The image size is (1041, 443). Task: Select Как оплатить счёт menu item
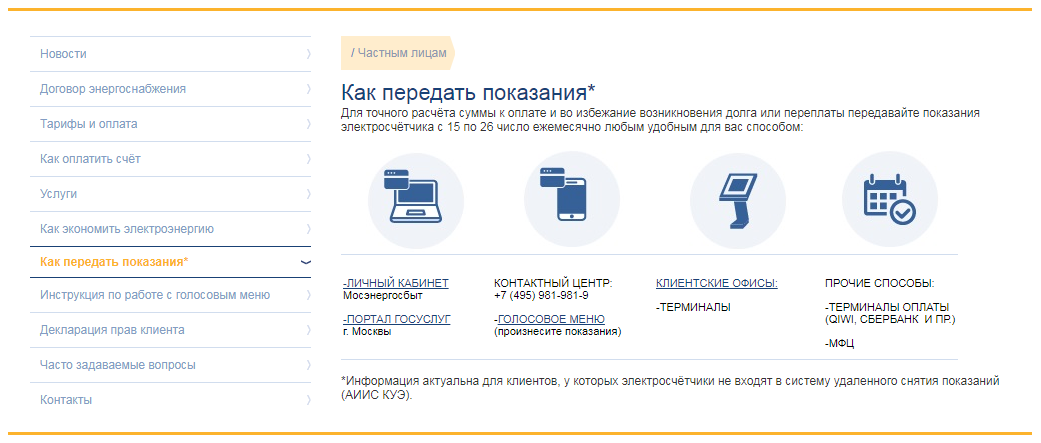tap(90, 159)
